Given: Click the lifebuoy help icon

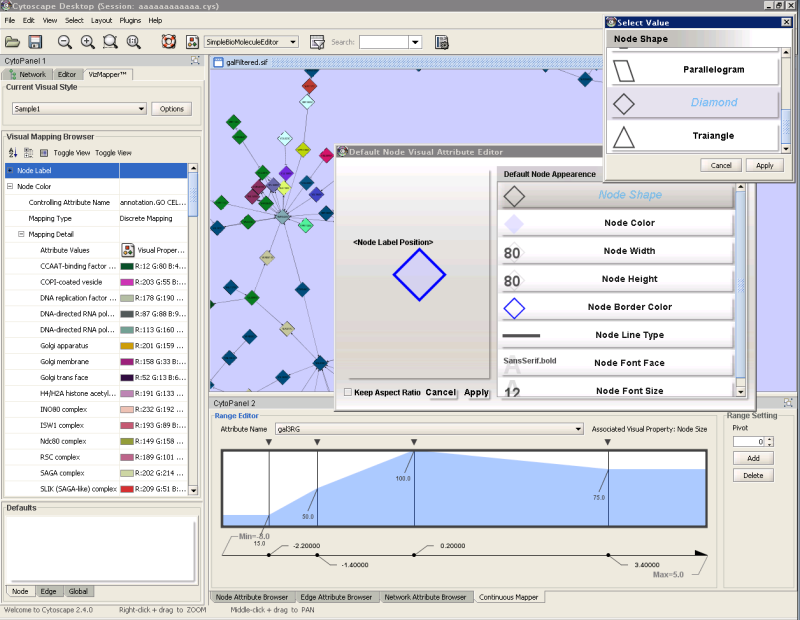Looking at the screenshot, I should [x=168, y=42].
